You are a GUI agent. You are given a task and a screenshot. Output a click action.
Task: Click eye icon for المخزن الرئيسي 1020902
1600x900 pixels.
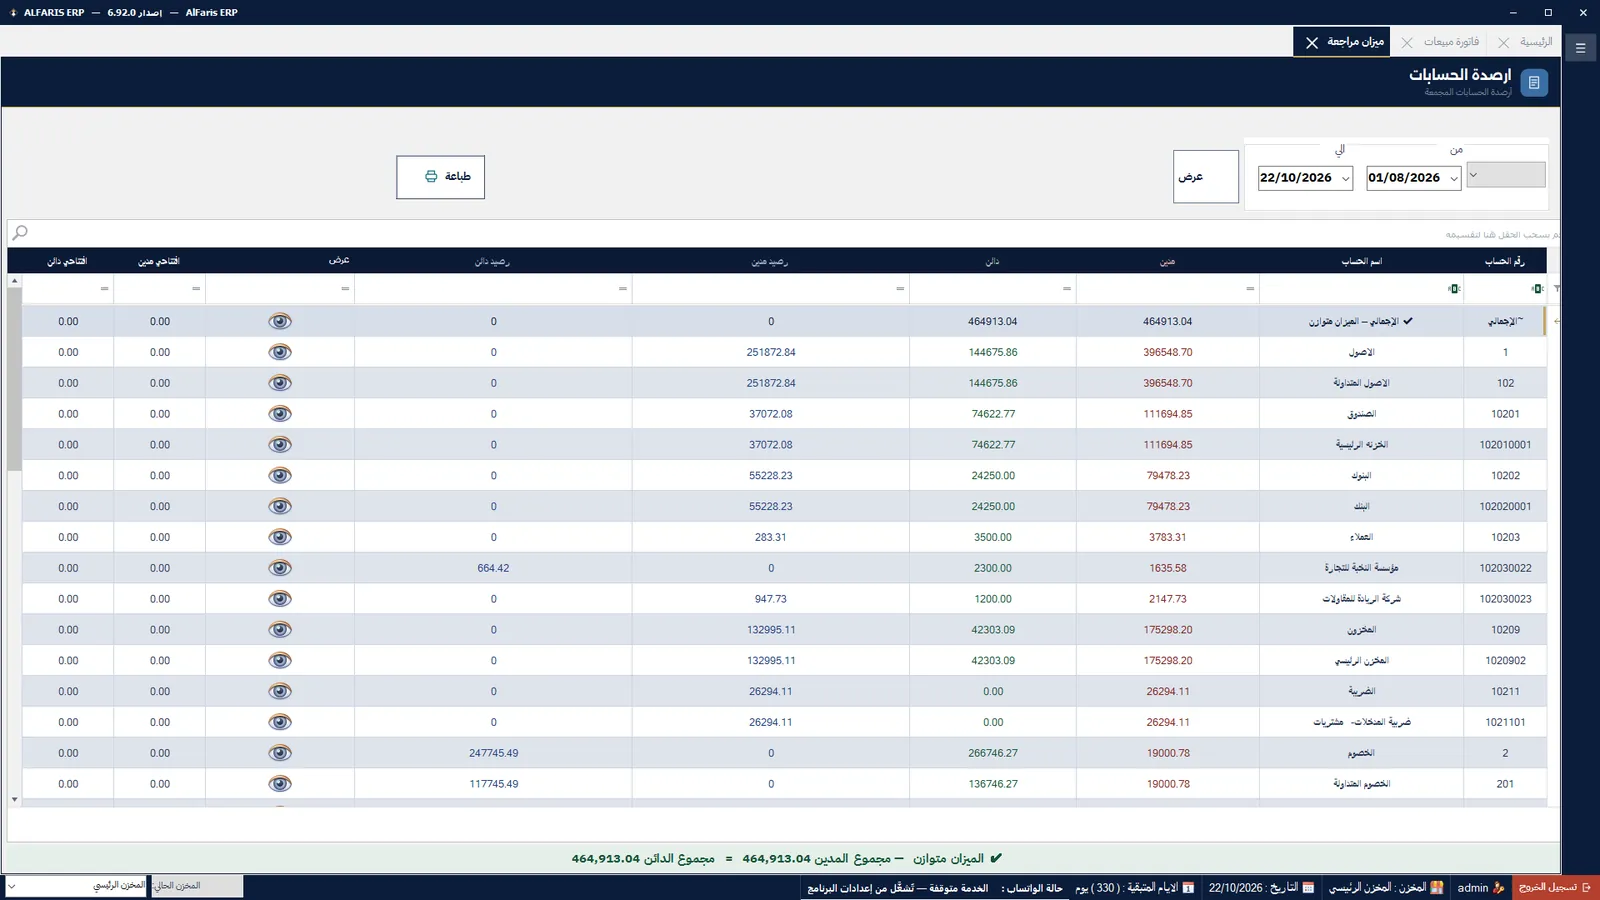(x=280, y=660)
